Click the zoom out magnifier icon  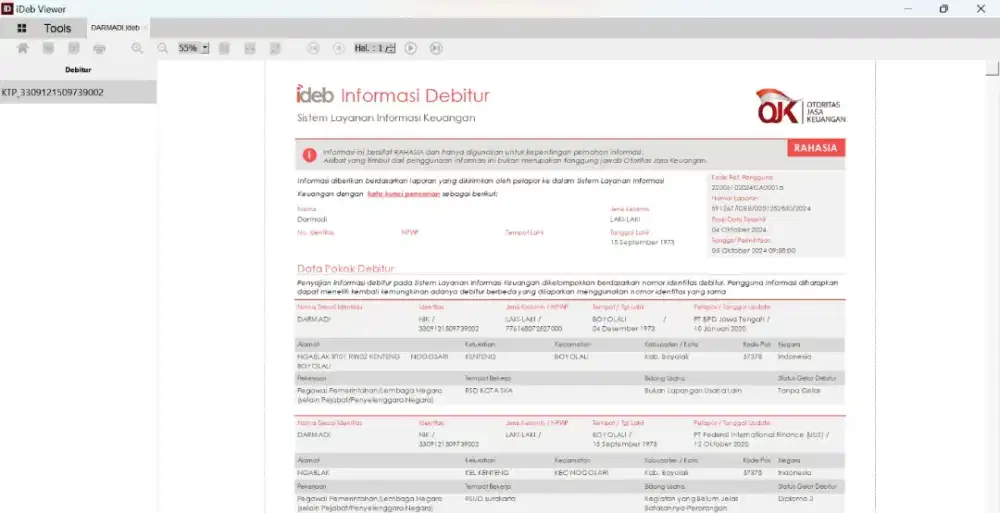pyautogui.click(x=162, y=48)
